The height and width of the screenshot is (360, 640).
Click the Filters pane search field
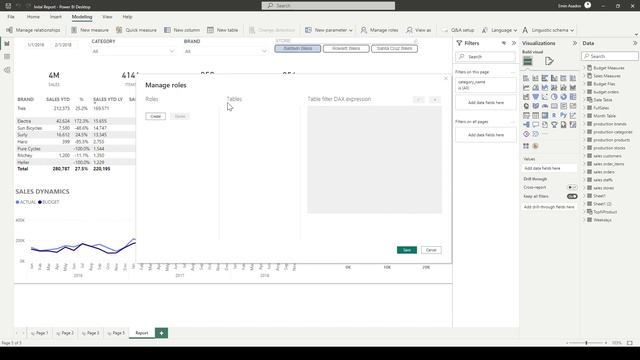[x=486, y=57]
